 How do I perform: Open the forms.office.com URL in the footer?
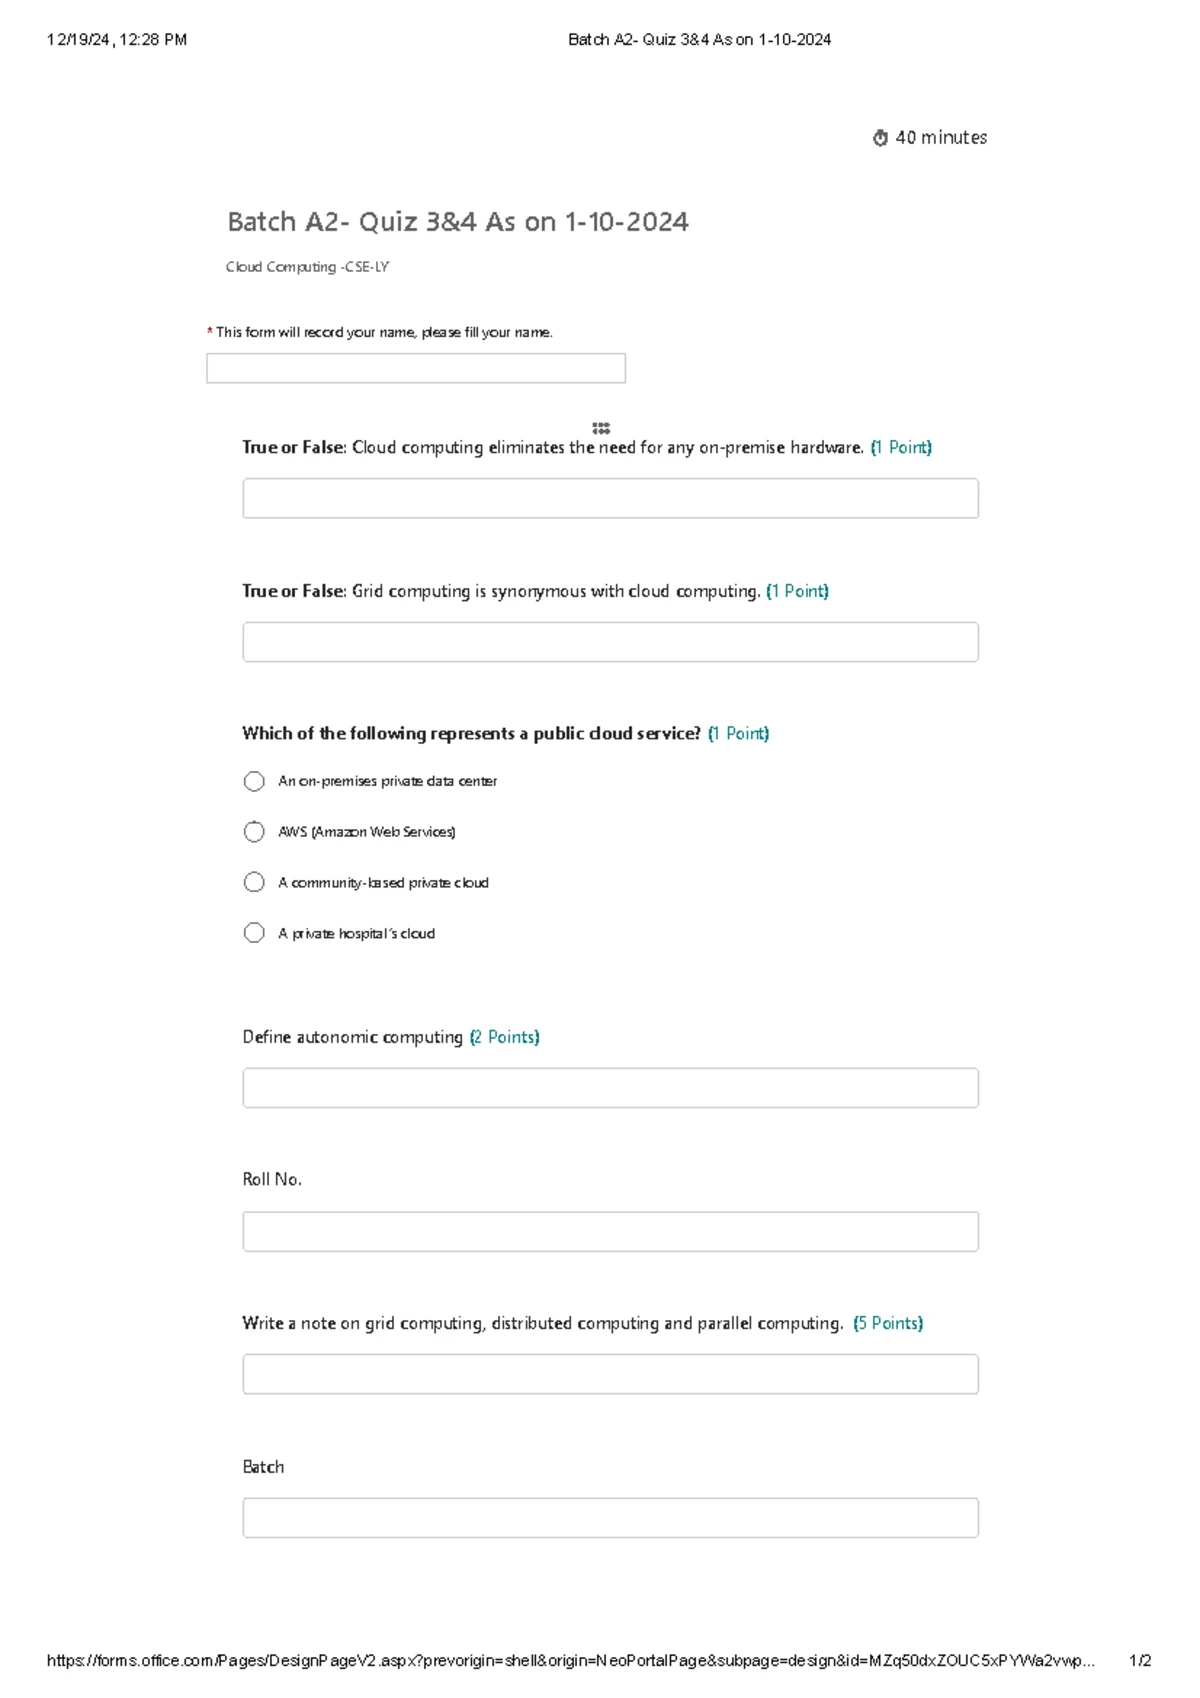pos(570,1661)
